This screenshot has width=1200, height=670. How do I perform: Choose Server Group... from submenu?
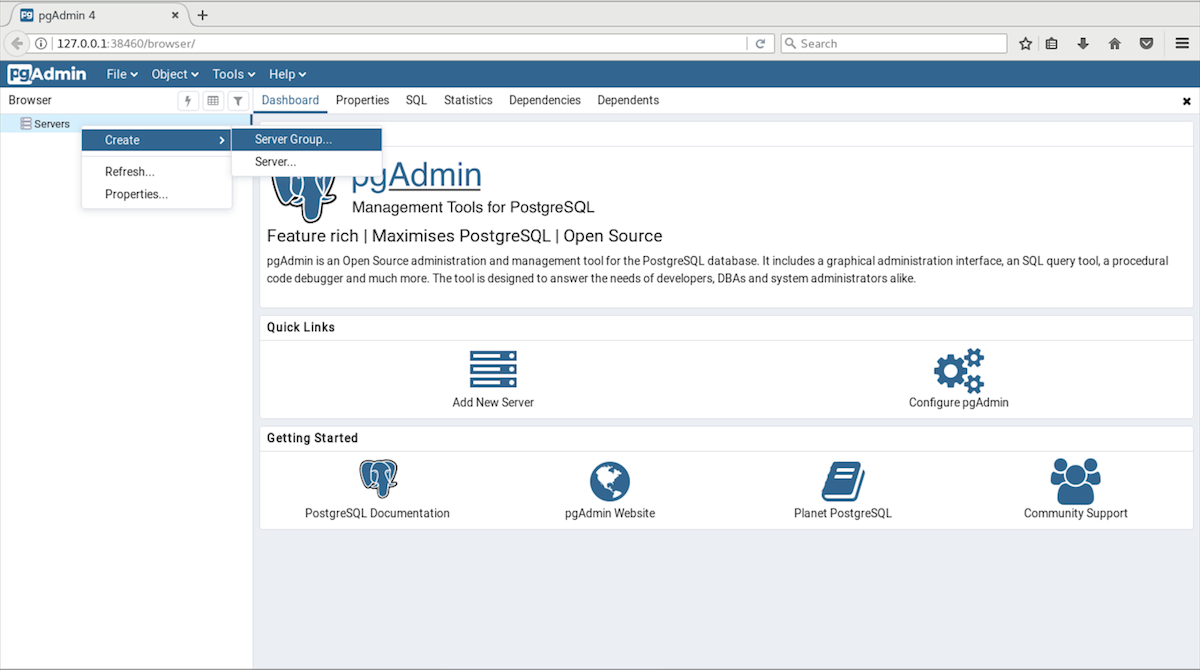point(306,140)
